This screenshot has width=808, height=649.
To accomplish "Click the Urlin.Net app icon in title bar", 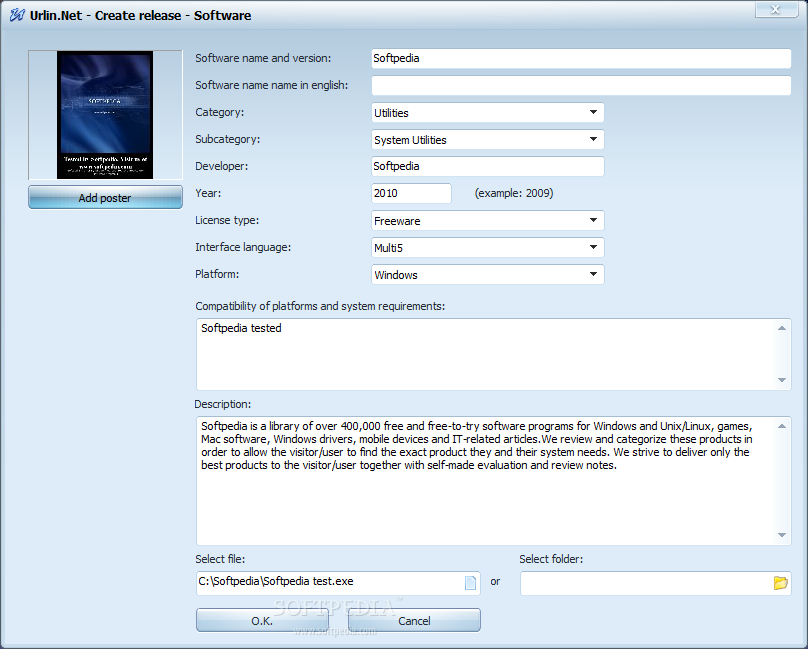I will [x=17, y=15].
